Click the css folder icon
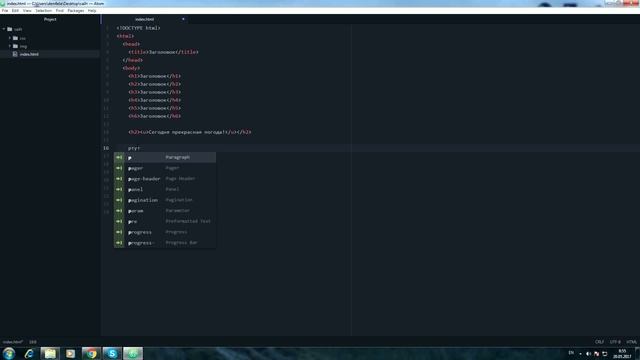 [x=16, y=38]
